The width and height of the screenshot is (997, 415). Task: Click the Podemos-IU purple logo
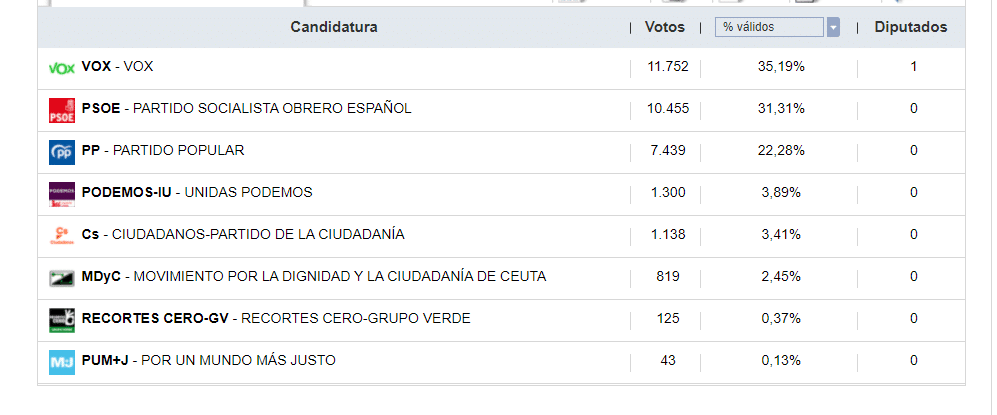point(62,193)
